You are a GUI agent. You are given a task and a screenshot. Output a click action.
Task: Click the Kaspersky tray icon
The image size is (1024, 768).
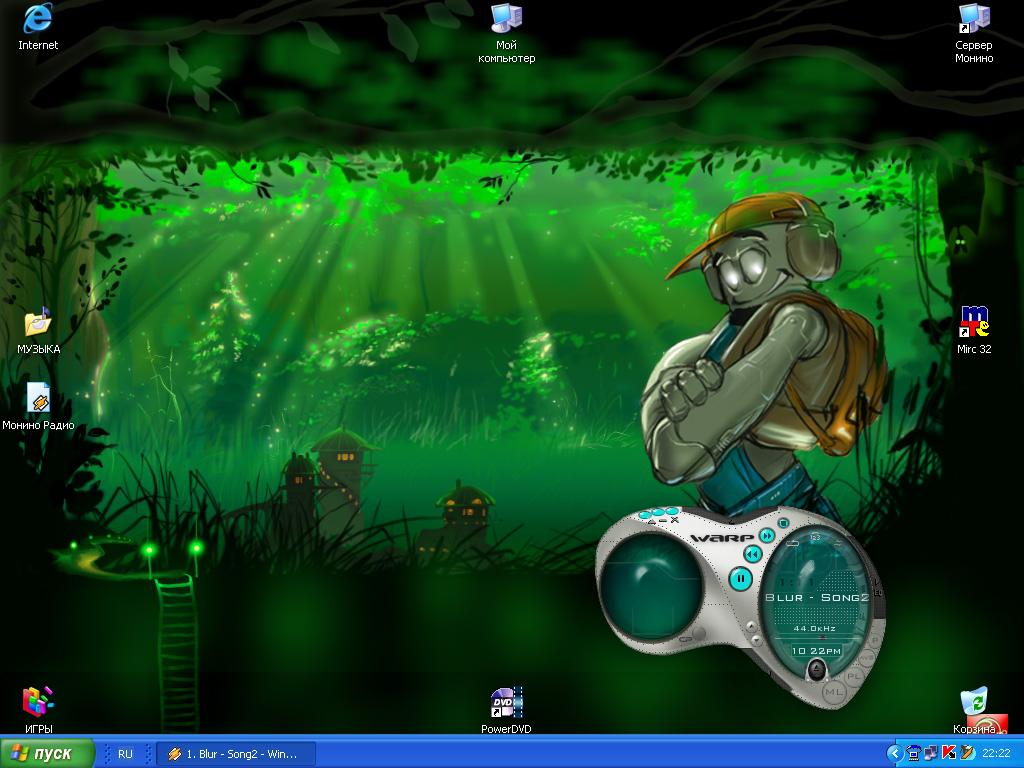click(949, 754)
